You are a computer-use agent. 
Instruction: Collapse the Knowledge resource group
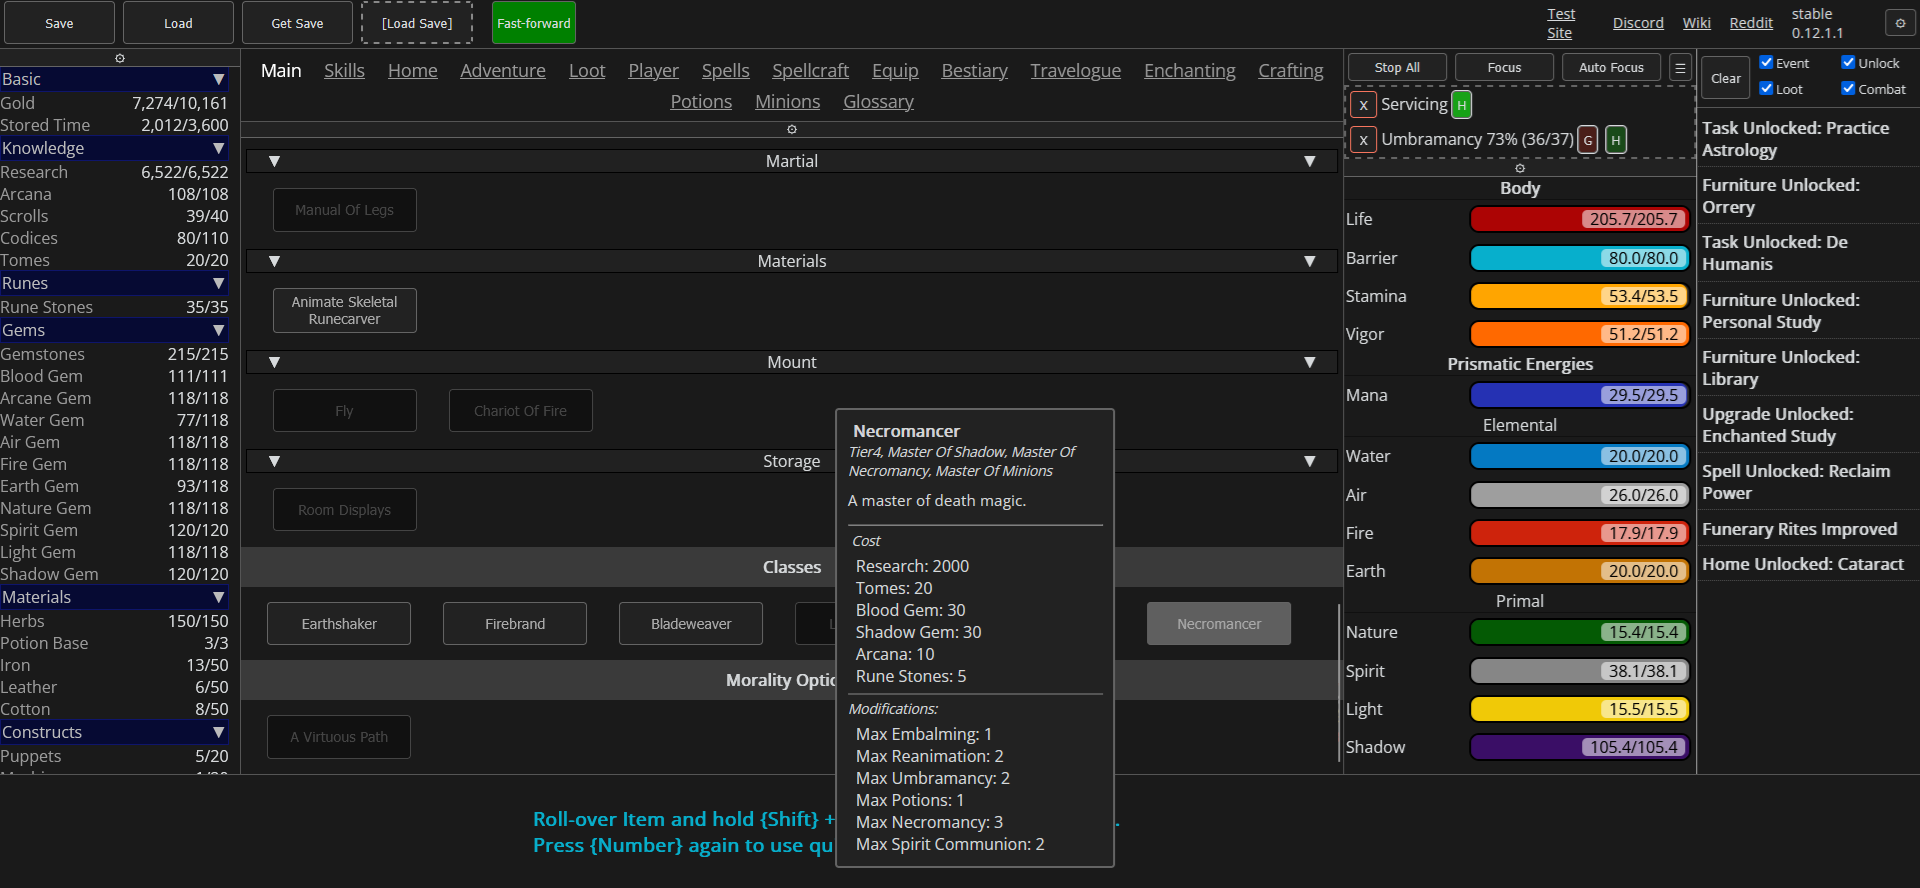pos(218,149)
